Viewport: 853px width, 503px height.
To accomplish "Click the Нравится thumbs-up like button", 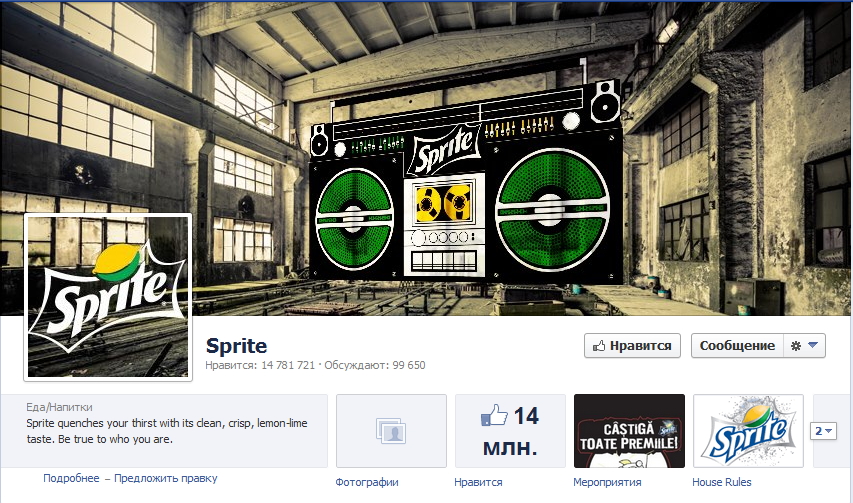I will click(x=632, y=346).
